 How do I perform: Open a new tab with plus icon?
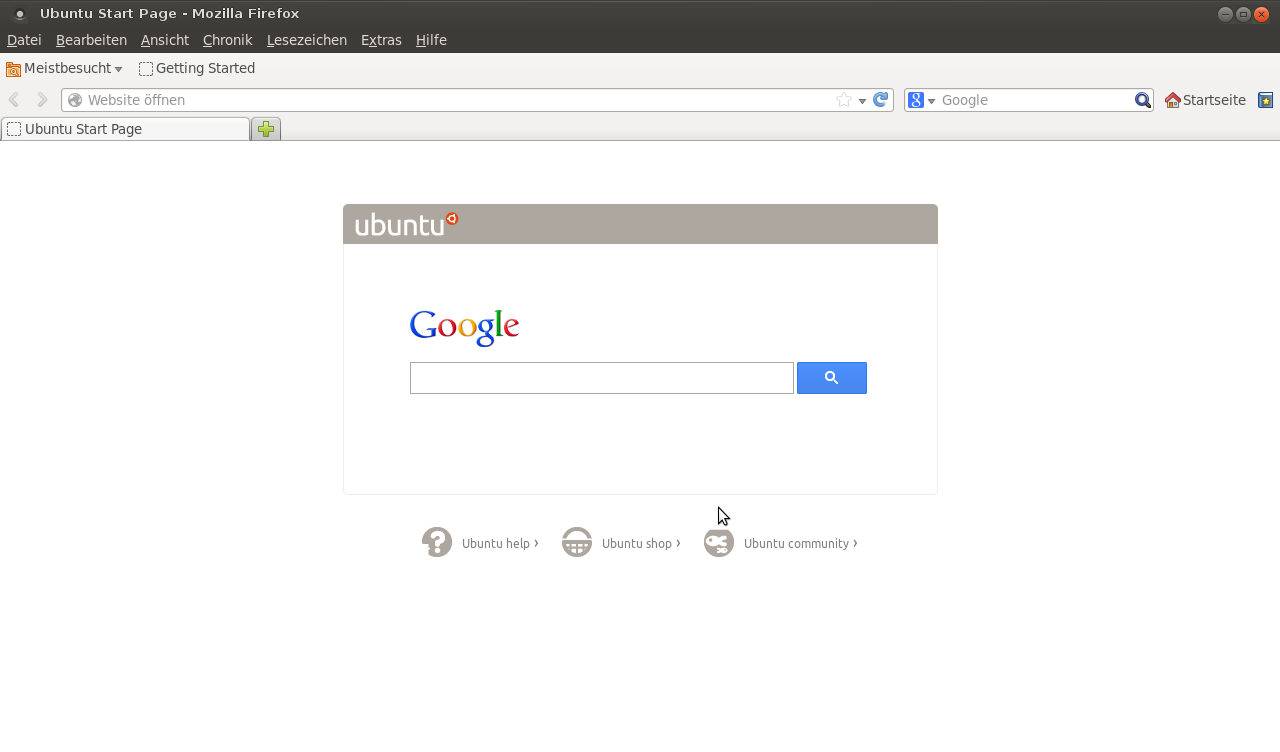tap(266, 129)
